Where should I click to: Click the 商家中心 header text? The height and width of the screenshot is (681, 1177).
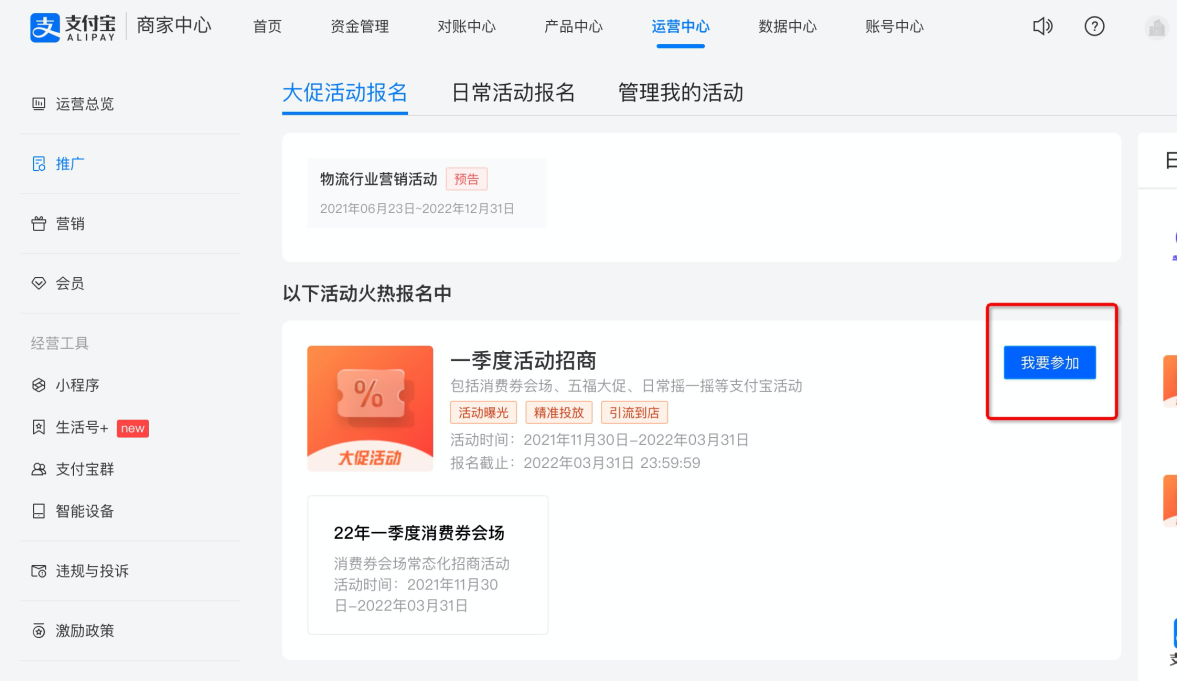(x=174, y=26)
